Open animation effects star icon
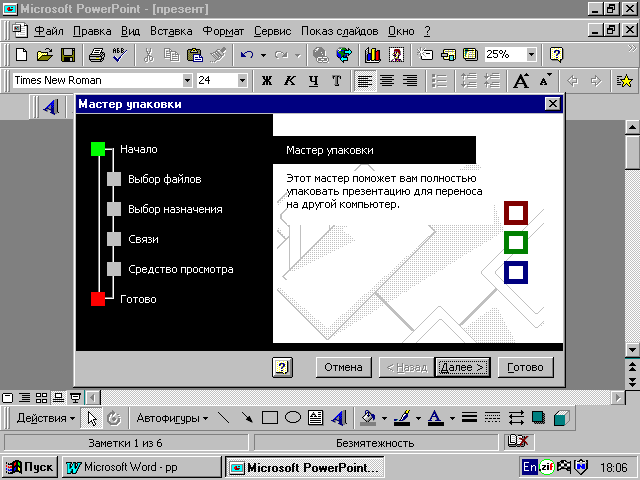The width and height of the screenshot is (640, 480). tap(624, 80)
